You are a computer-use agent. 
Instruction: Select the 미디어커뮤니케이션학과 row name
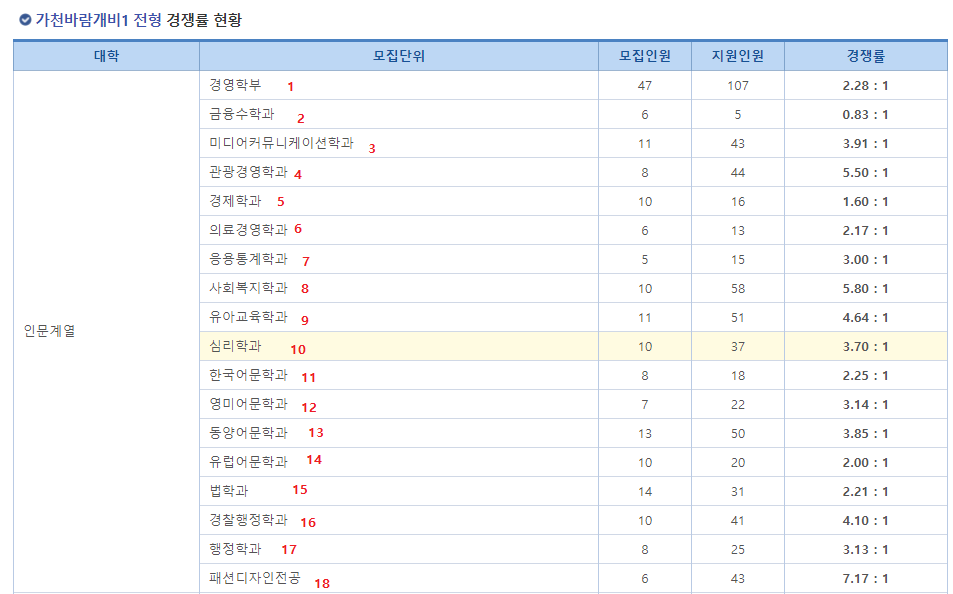(x=281, y=143)
